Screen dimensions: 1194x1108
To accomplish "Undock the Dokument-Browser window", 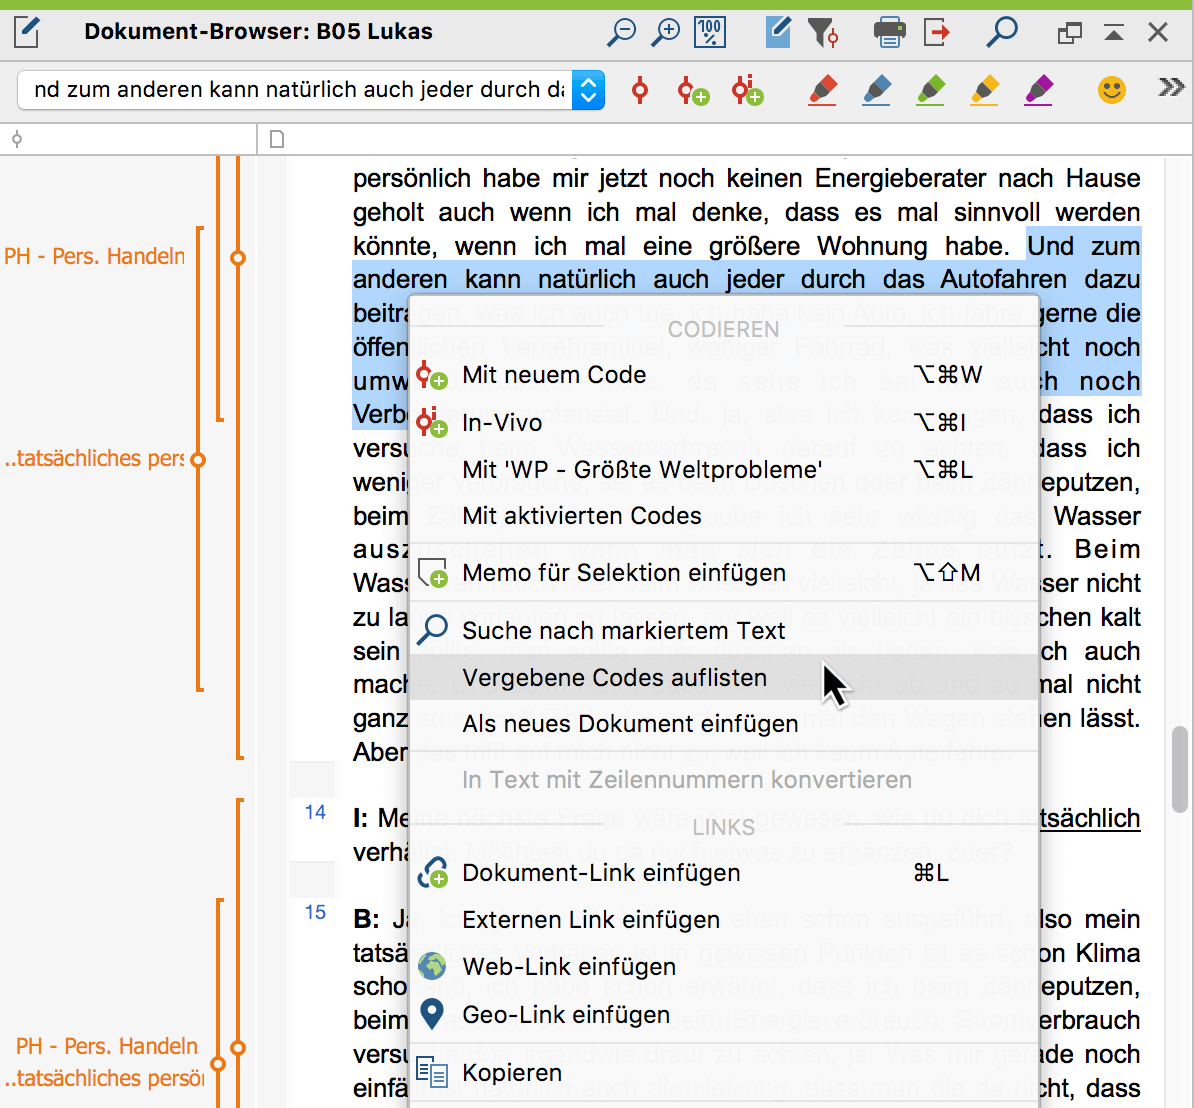I will tap(1069, 32).
